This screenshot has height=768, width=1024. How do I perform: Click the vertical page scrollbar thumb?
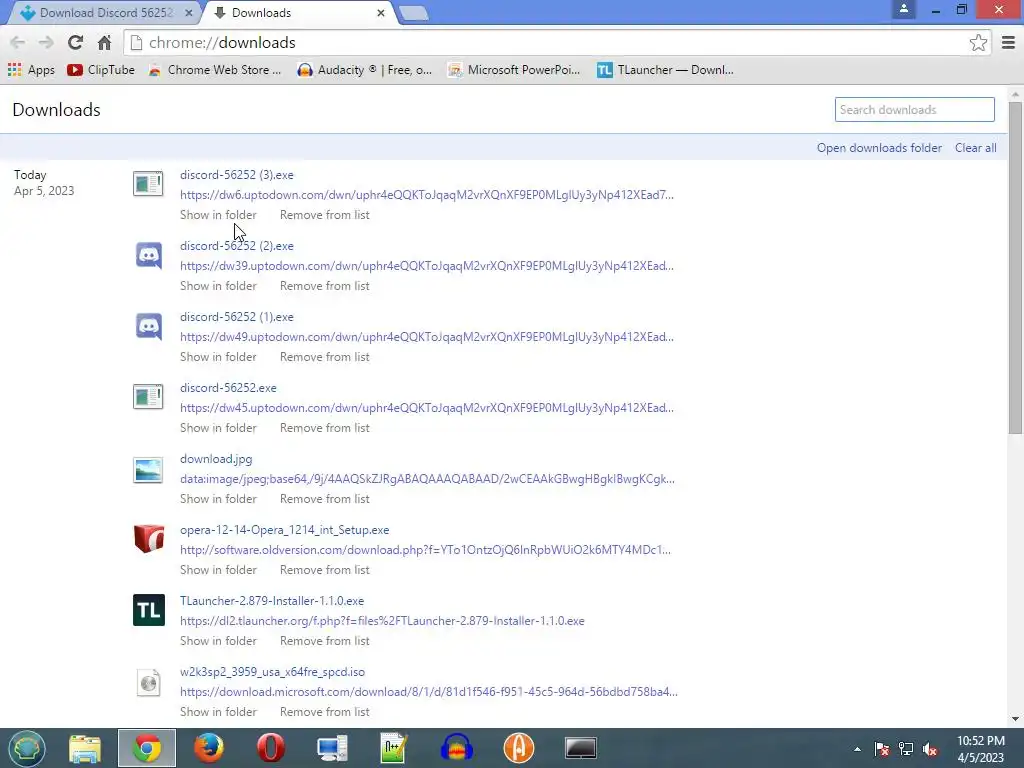point(1015,267)
